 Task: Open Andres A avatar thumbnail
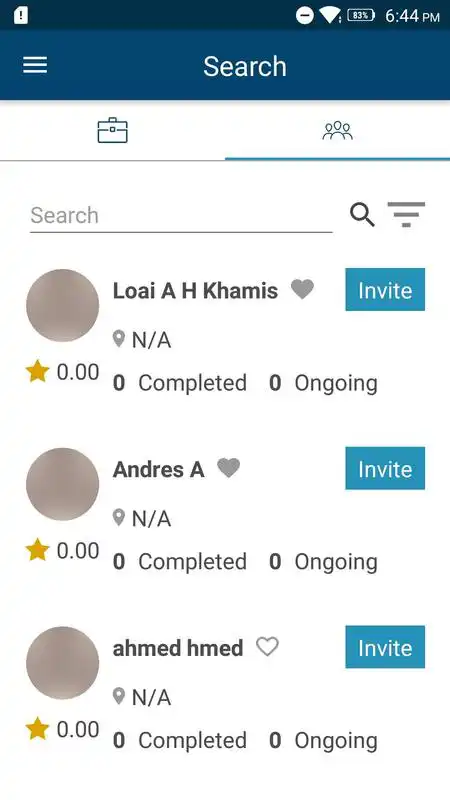click(x=62, y=484)
